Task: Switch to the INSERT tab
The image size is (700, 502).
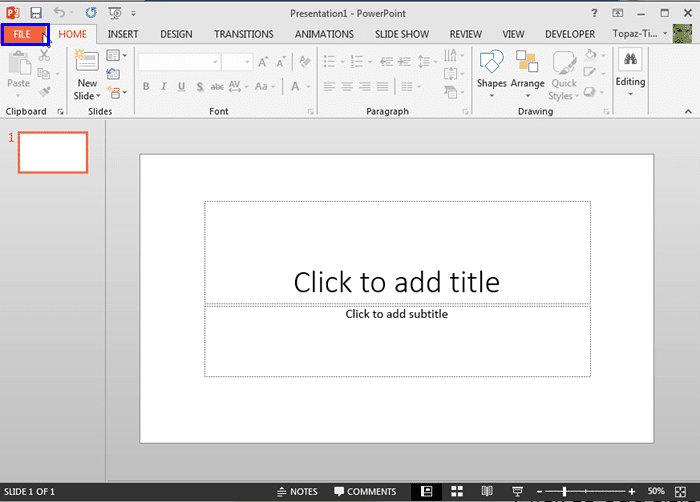Action: point(123,34)
